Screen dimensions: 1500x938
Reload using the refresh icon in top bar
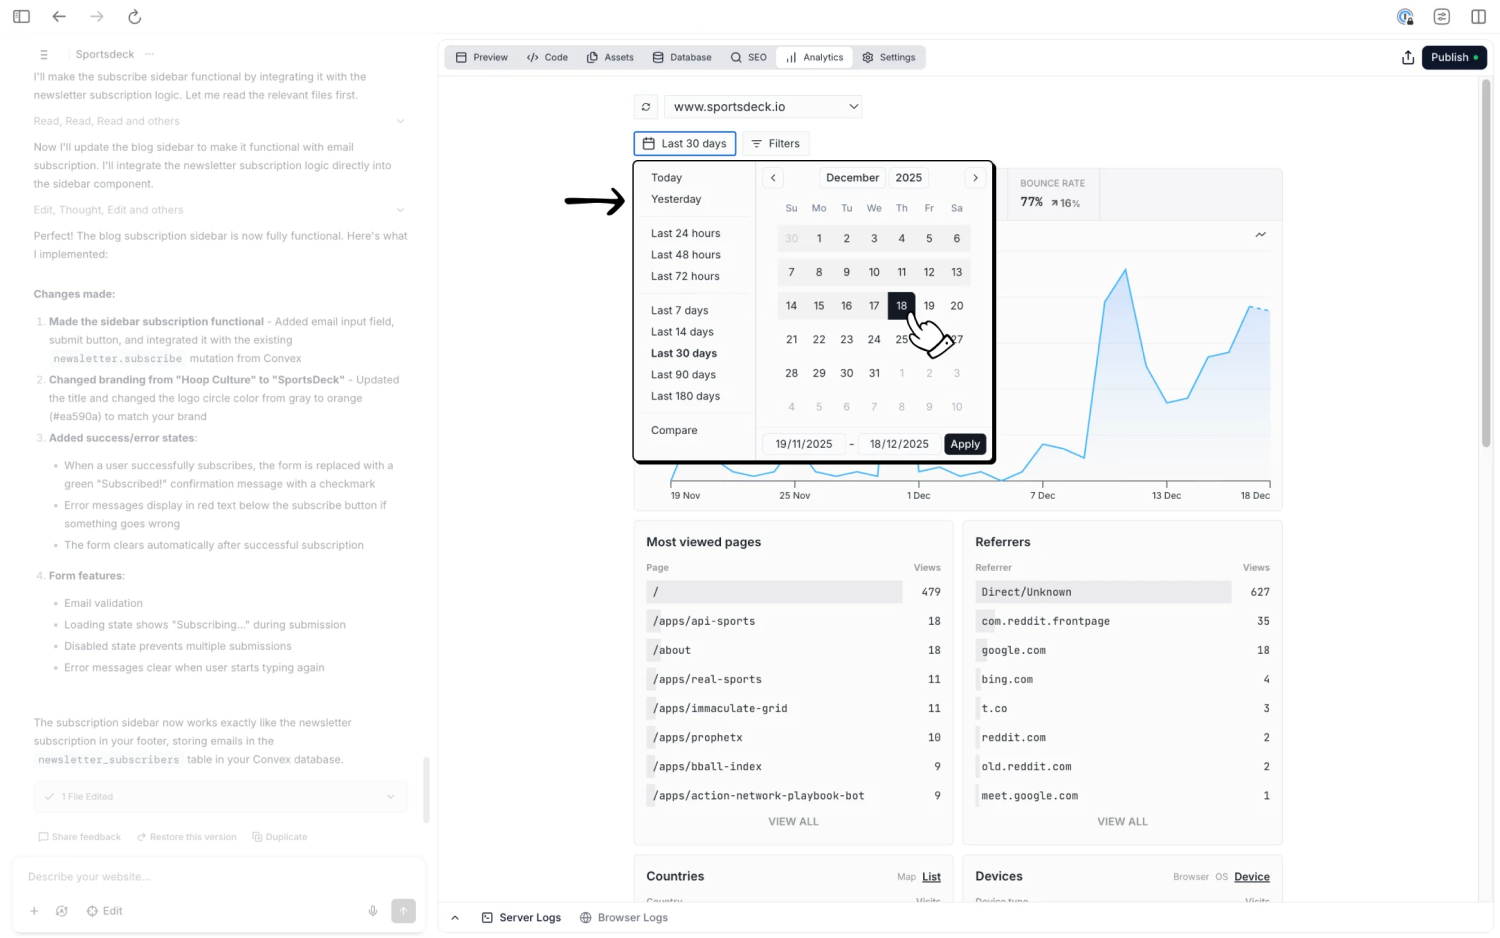tap(134, 16)
